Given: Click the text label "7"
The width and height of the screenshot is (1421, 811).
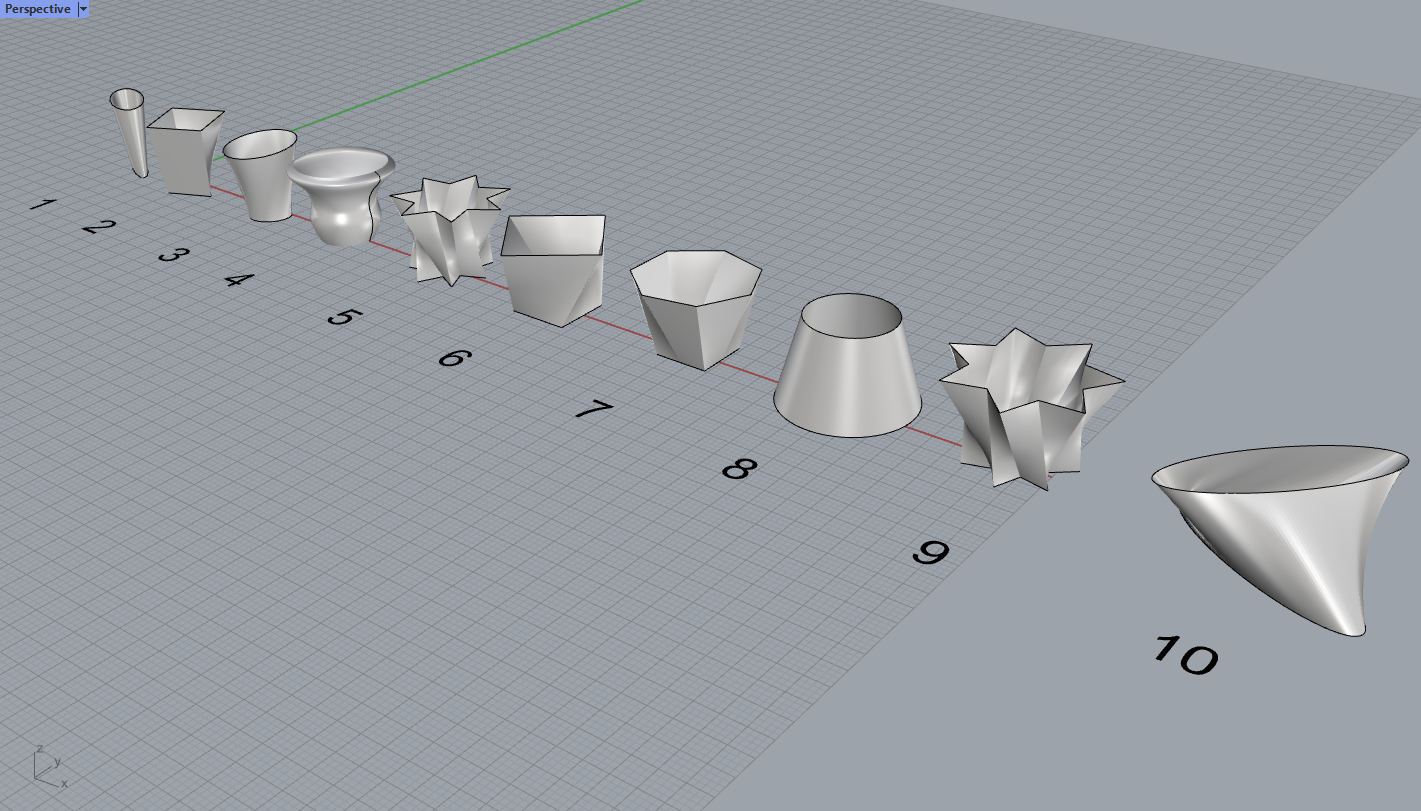Looking at the screenshot, I should [x=593, y=408].
